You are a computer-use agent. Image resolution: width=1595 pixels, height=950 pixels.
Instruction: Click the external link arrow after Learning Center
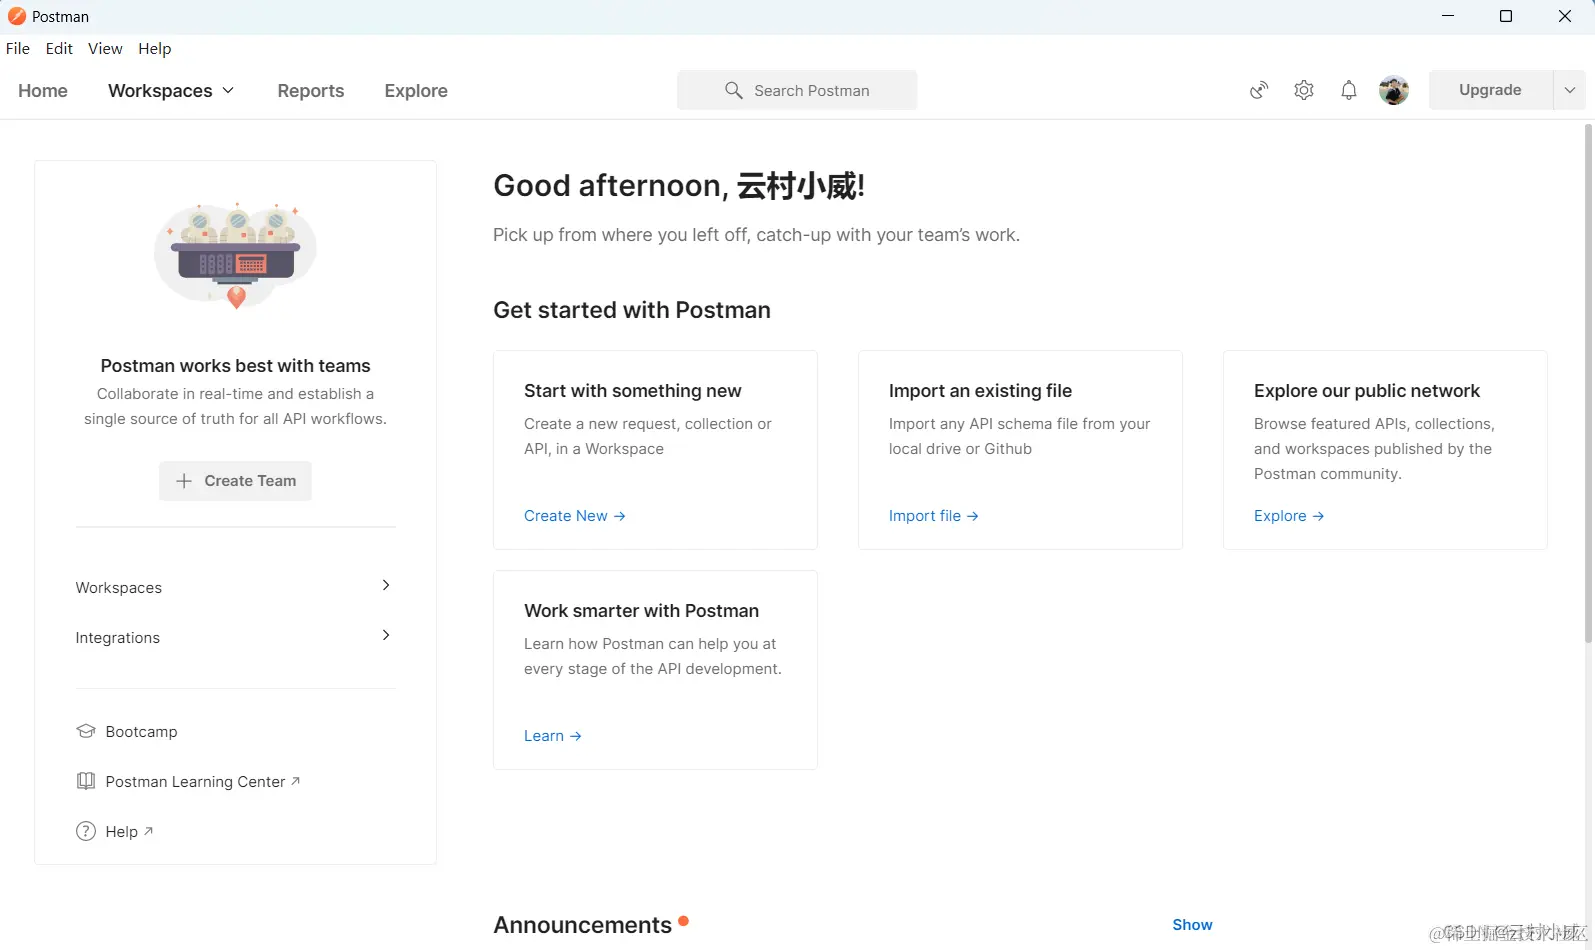(x=295, y=781)
